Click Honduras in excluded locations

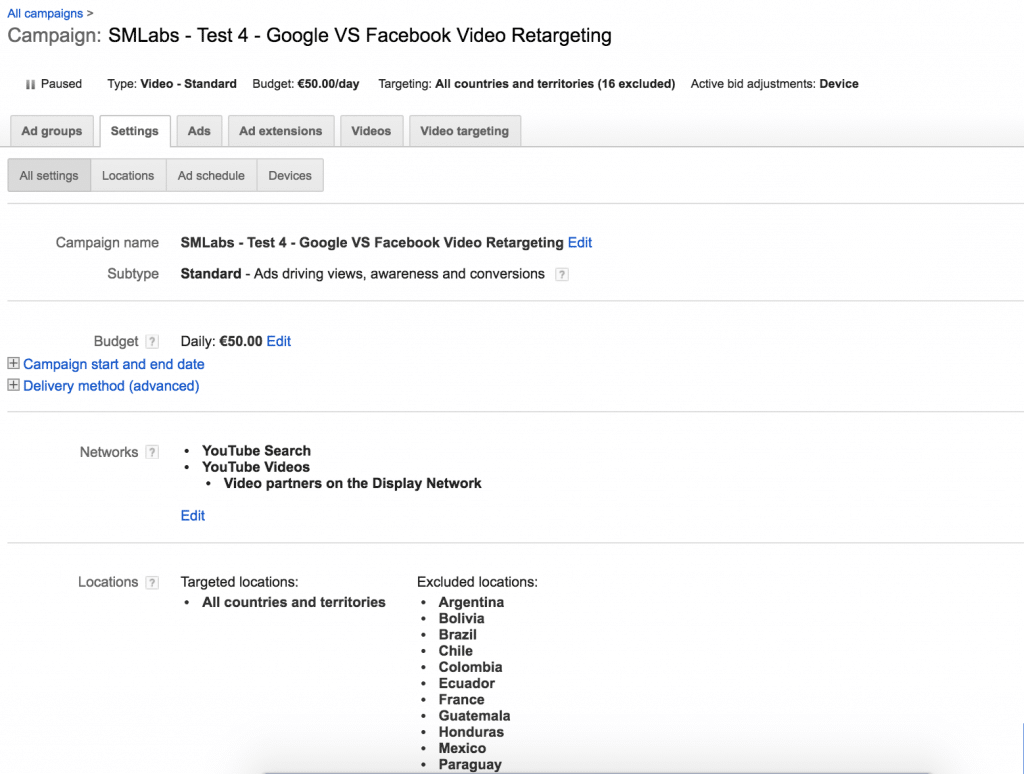tap(472, 732)
